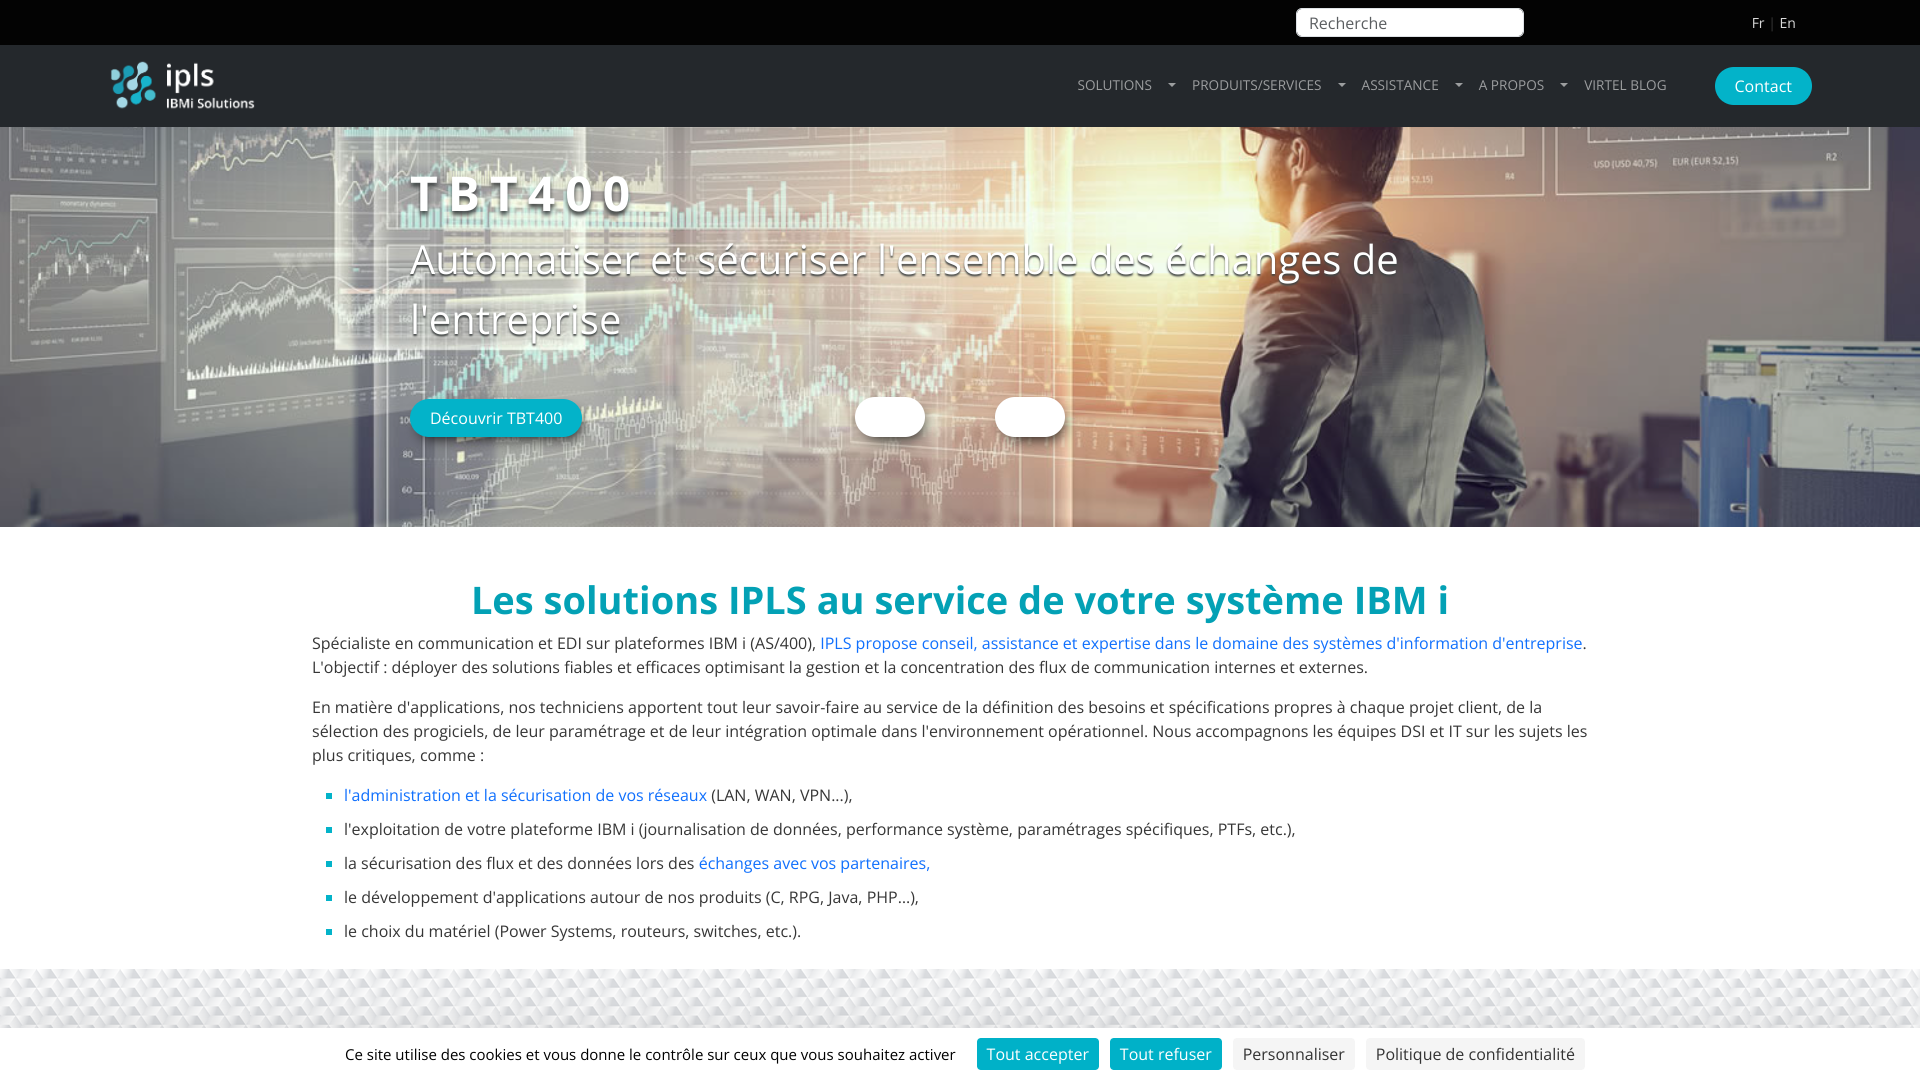Screen dimensions: 1920x1080
Task: Click the bullet text le choix du matériel
Action: click(x=572, y=931)
